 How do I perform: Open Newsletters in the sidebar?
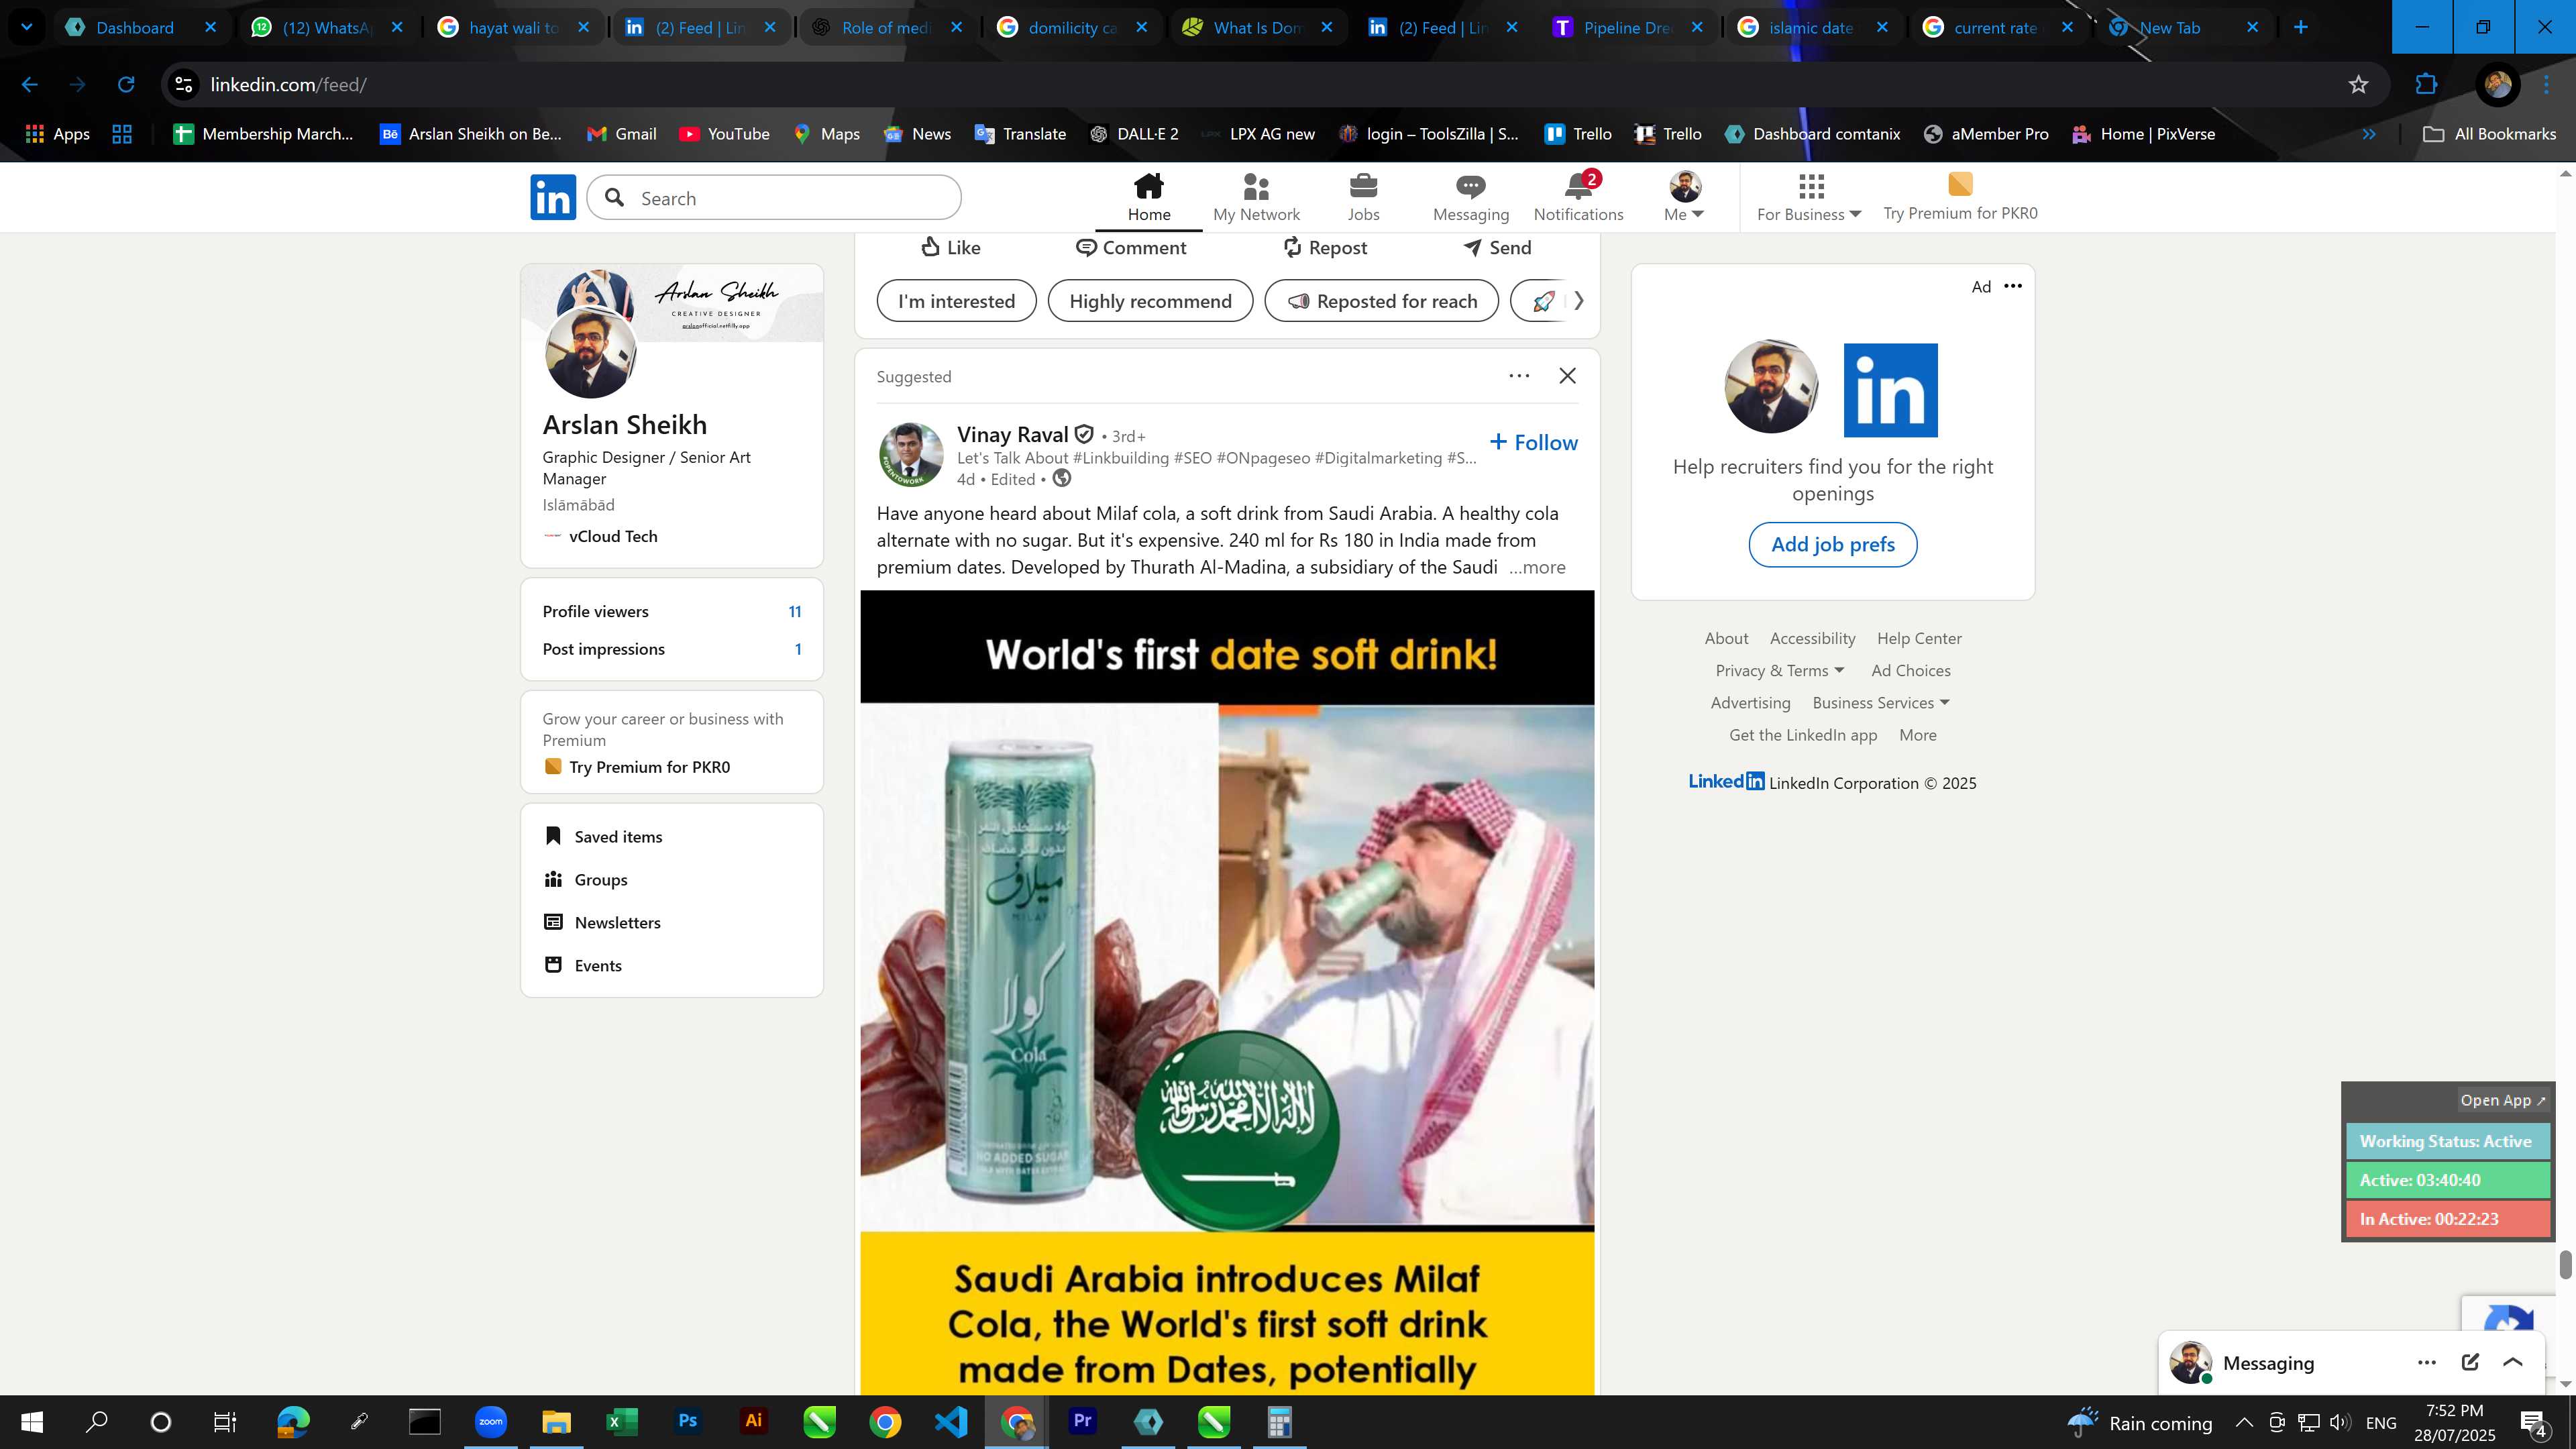click(602, 923)
